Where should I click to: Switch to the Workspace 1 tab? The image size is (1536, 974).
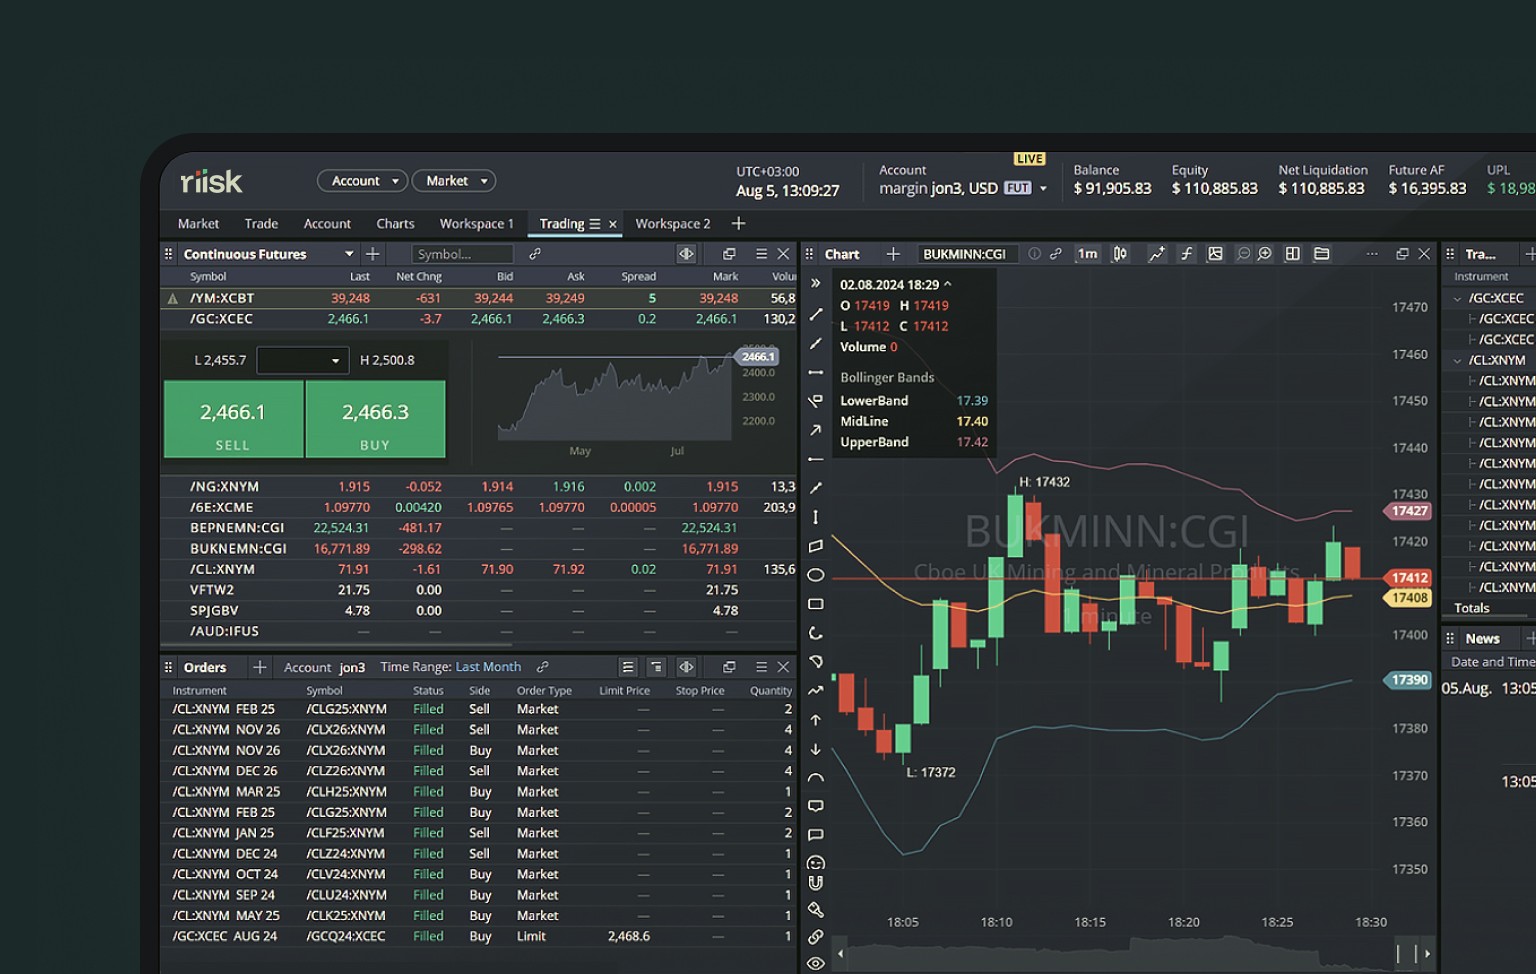(x=476, y=224)
